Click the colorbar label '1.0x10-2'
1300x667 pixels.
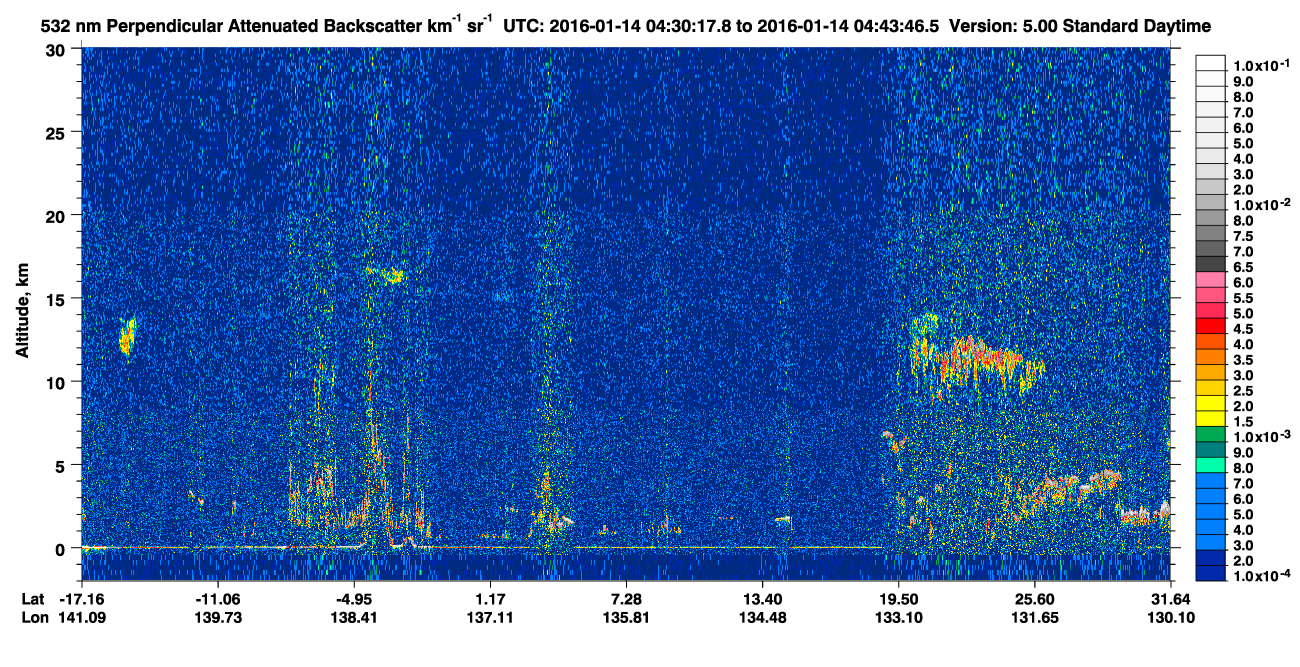[x=1263, y=205]
